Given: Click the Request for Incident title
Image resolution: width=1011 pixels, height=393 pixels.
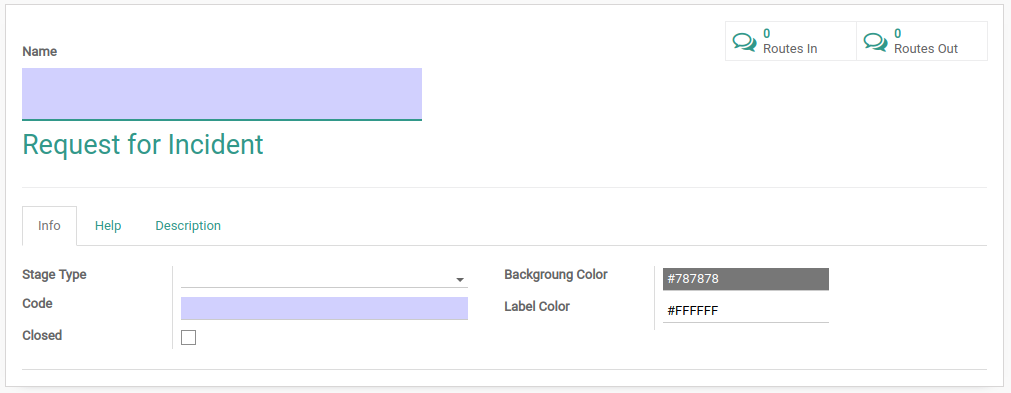Looking at the screenshot, I should 143,145.
